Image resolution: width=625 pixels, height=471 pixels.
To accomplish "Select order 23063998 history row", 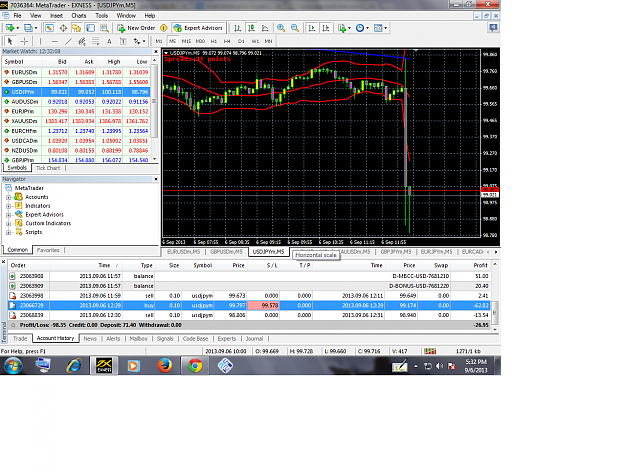I will (249, 296).
